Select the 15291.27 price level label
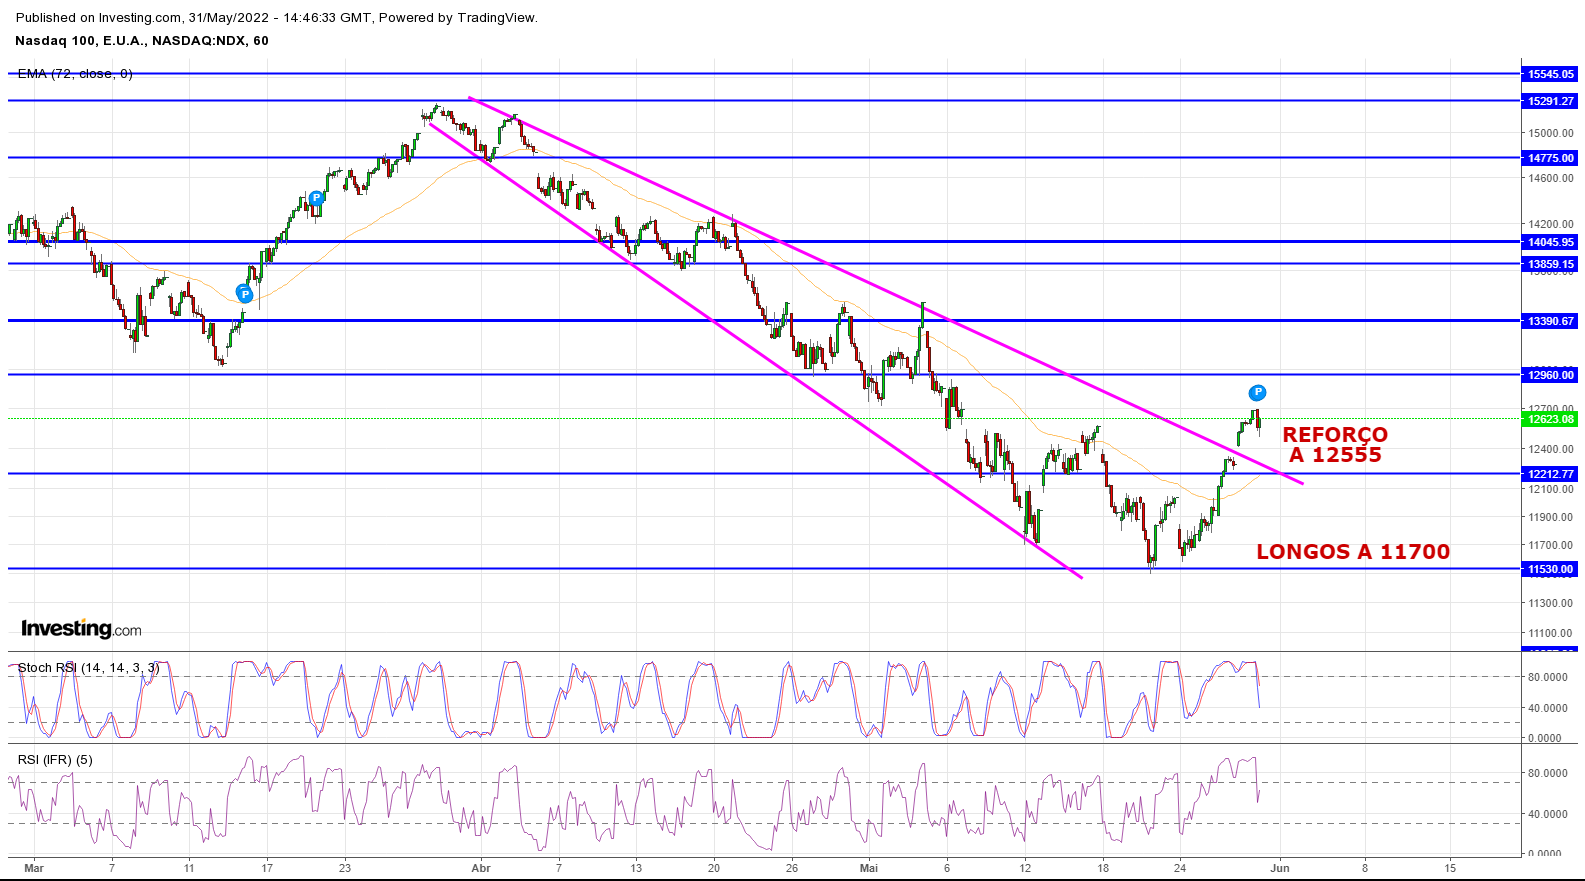The width and height of the screenshot is (1585, 881). 1551,101
